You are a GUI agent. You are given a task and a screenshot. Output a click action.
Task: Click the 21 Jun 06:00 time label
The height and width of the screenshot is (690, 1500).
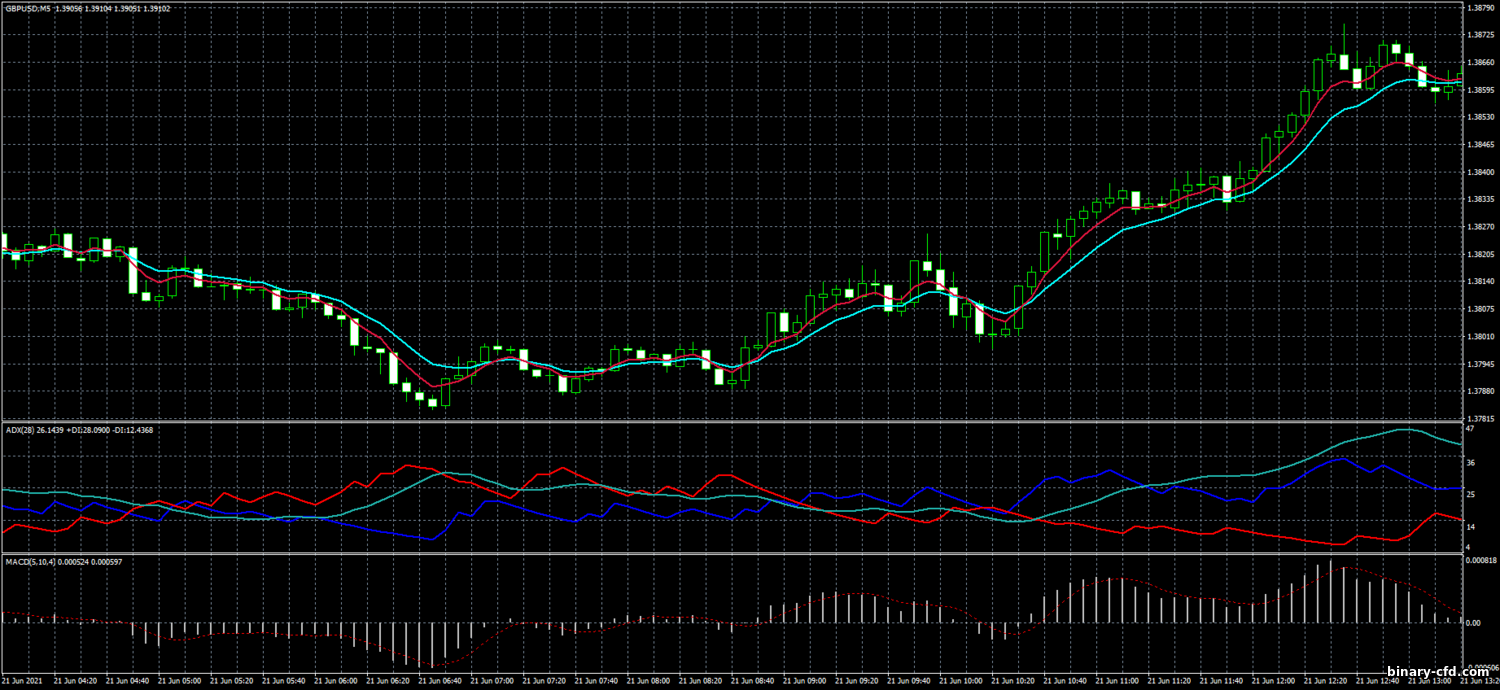336,679
